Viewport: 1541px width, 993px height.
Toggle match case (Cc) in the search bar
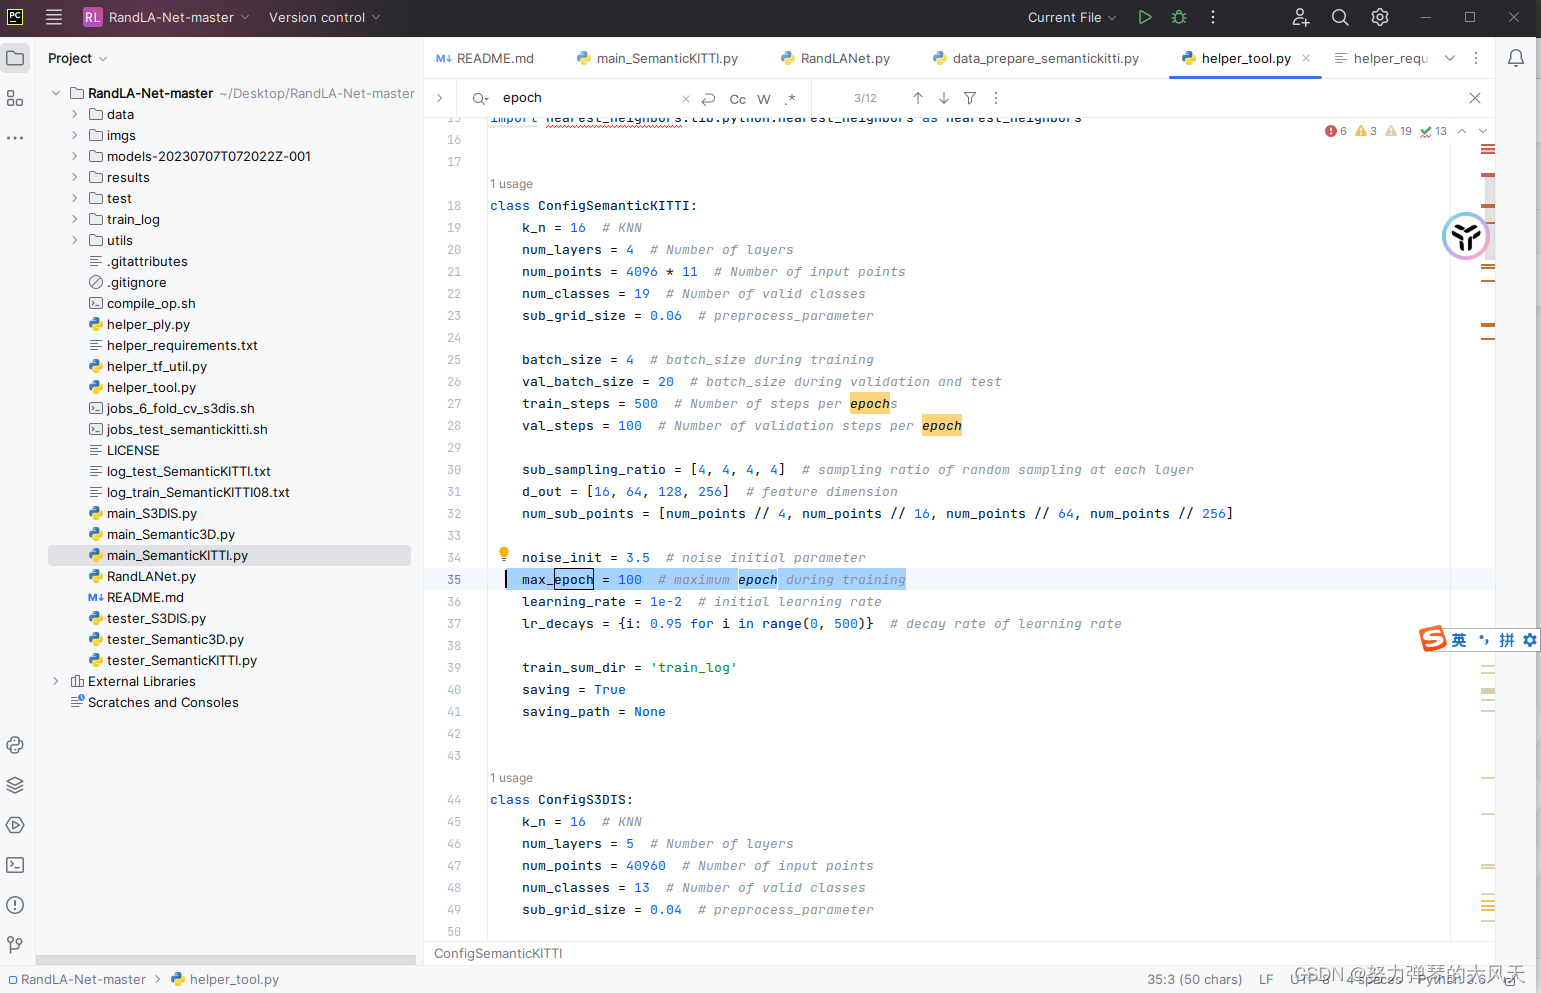click(737, 98)
